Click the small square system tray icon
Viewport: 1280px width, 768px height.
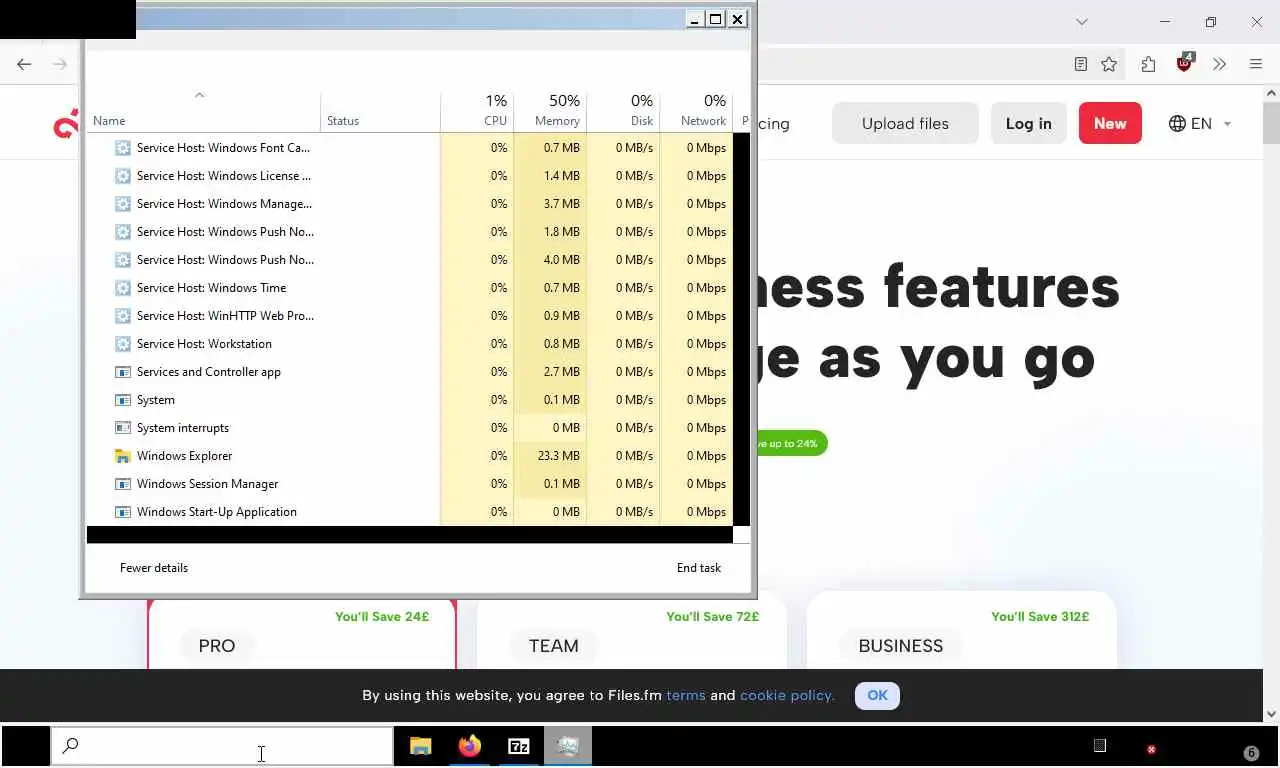[x=1100, y=745]
